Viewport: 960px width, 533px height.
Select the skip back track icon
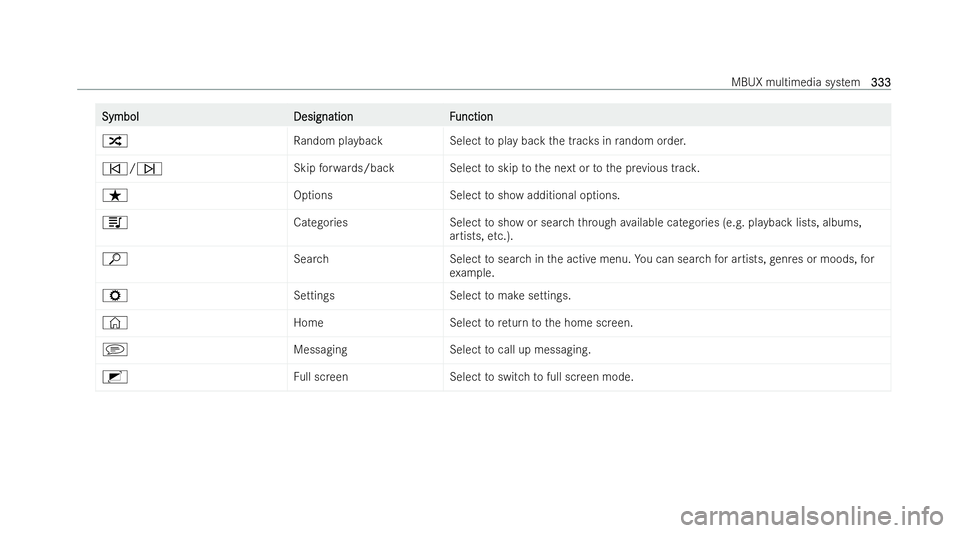click(x=115, y=169)
